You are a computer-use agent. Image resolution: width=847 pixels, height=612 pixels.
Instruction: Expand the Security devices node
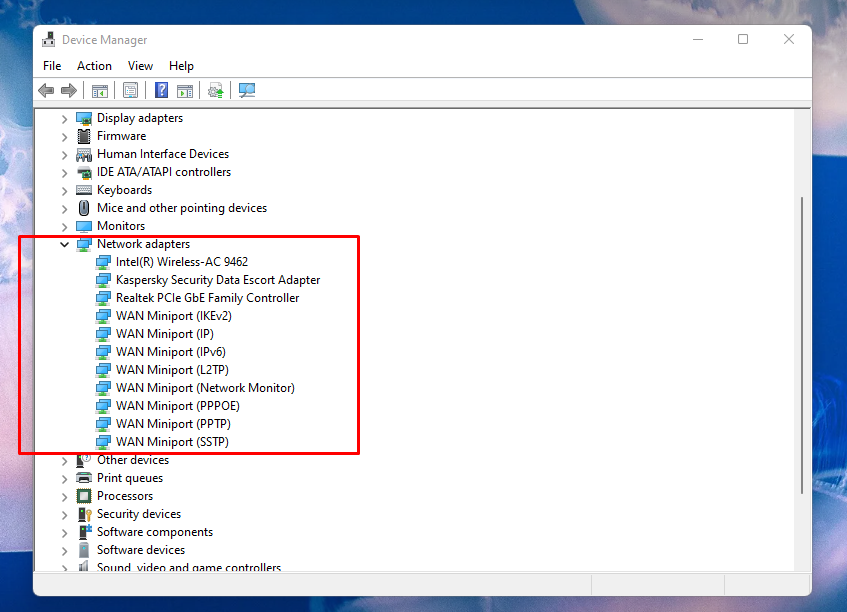coord(64,515)
